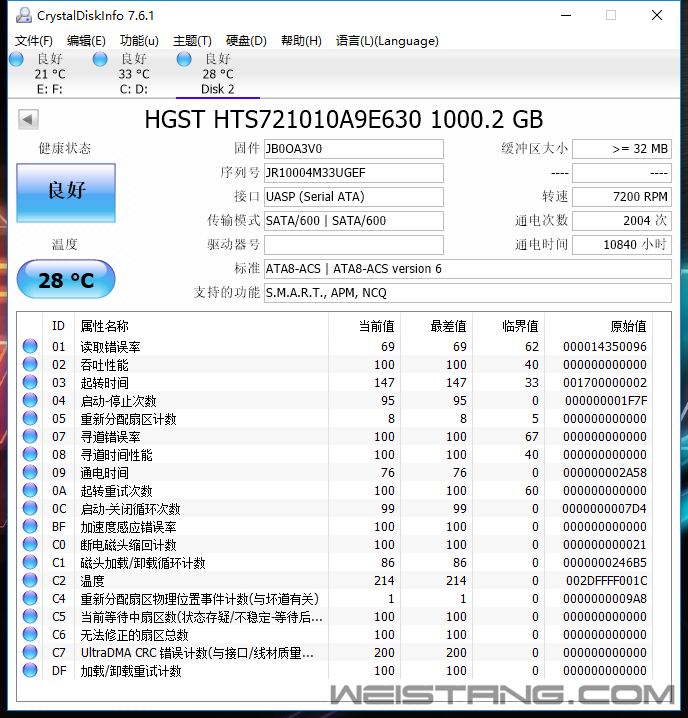
Task: Switch to the E: F: disk tab
Action: (x=49, y=74)
